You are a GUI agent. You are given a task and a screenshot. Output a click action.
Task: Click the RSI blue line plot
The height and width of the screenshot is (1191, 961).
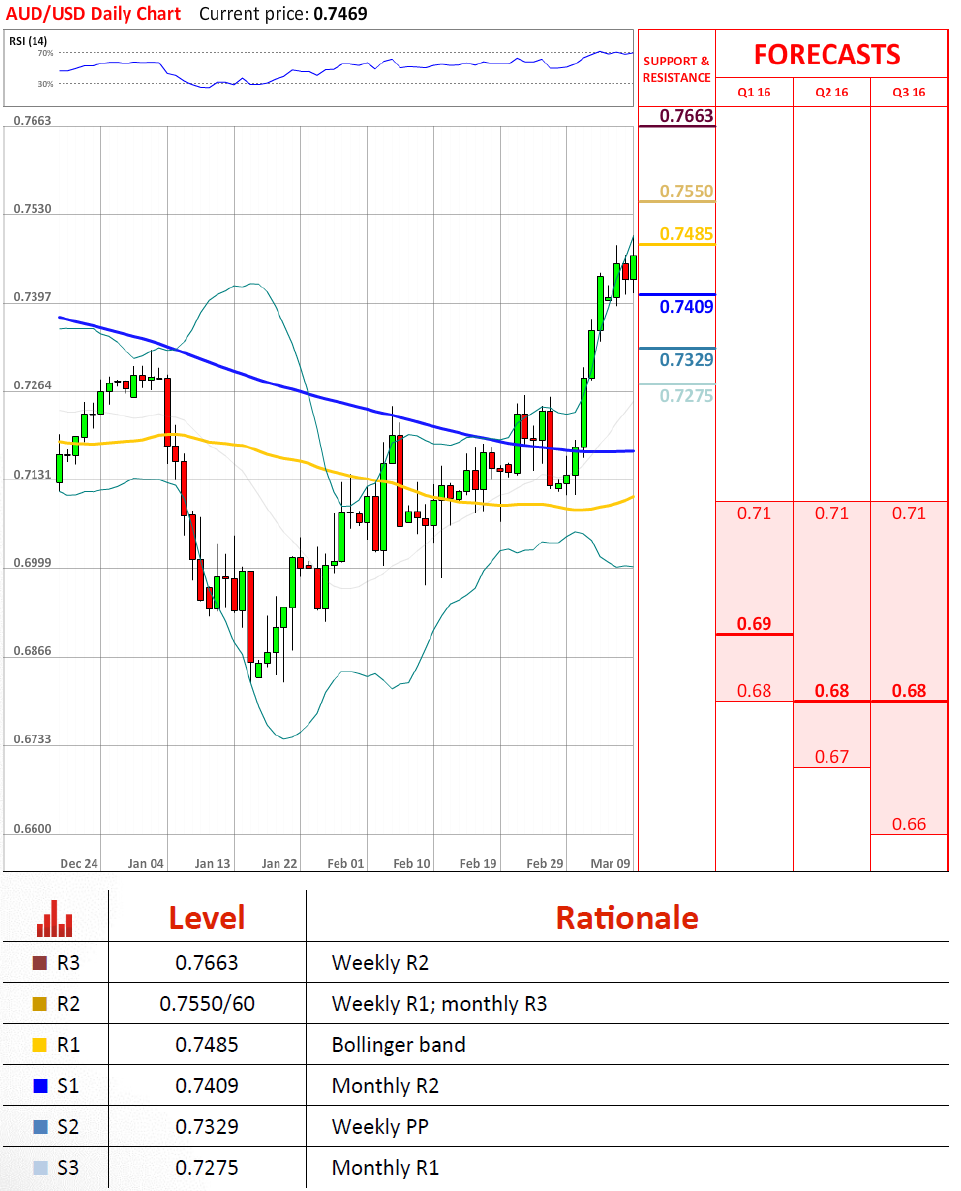[x=346, y=68]
